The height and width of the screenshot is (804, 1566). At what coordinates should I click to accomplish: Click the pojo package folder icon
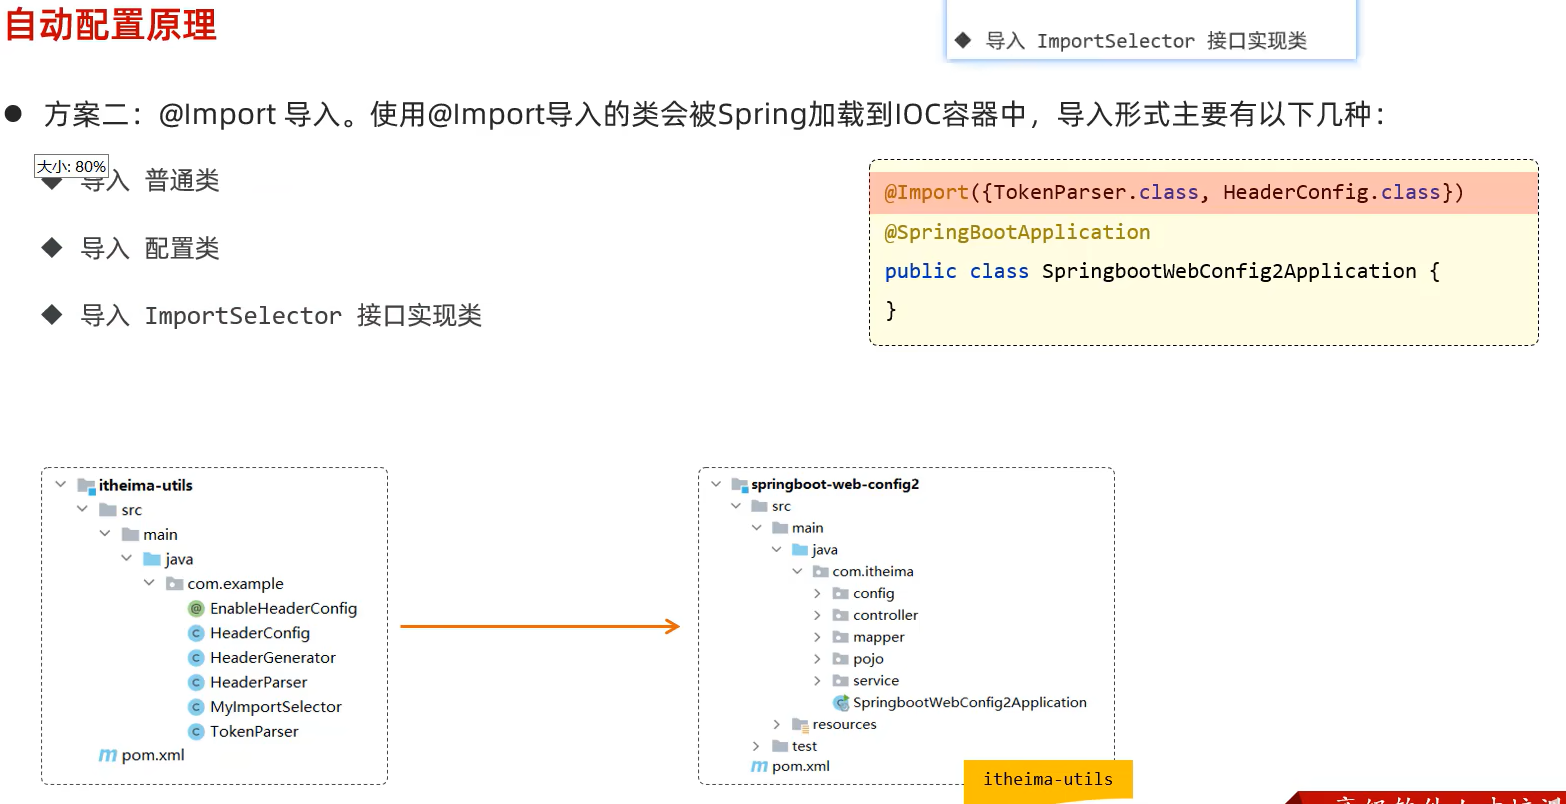point(841,659)
